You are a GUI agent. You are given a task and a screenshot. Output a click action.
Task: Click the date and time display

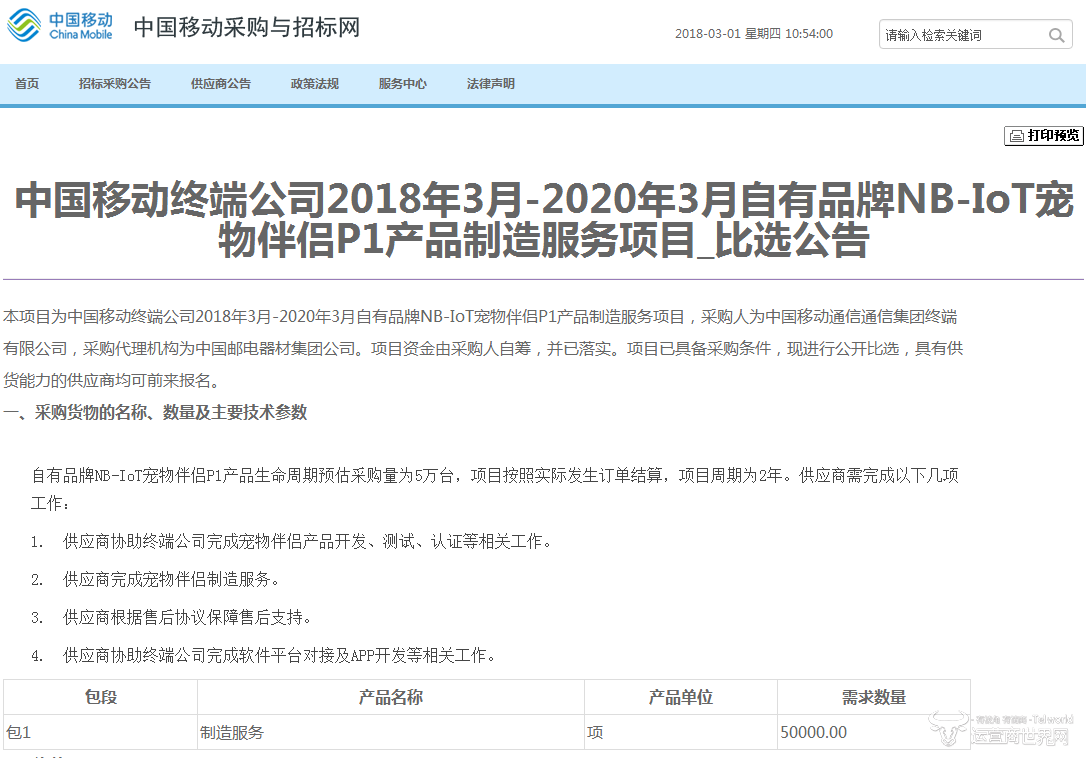click(753, 34)
